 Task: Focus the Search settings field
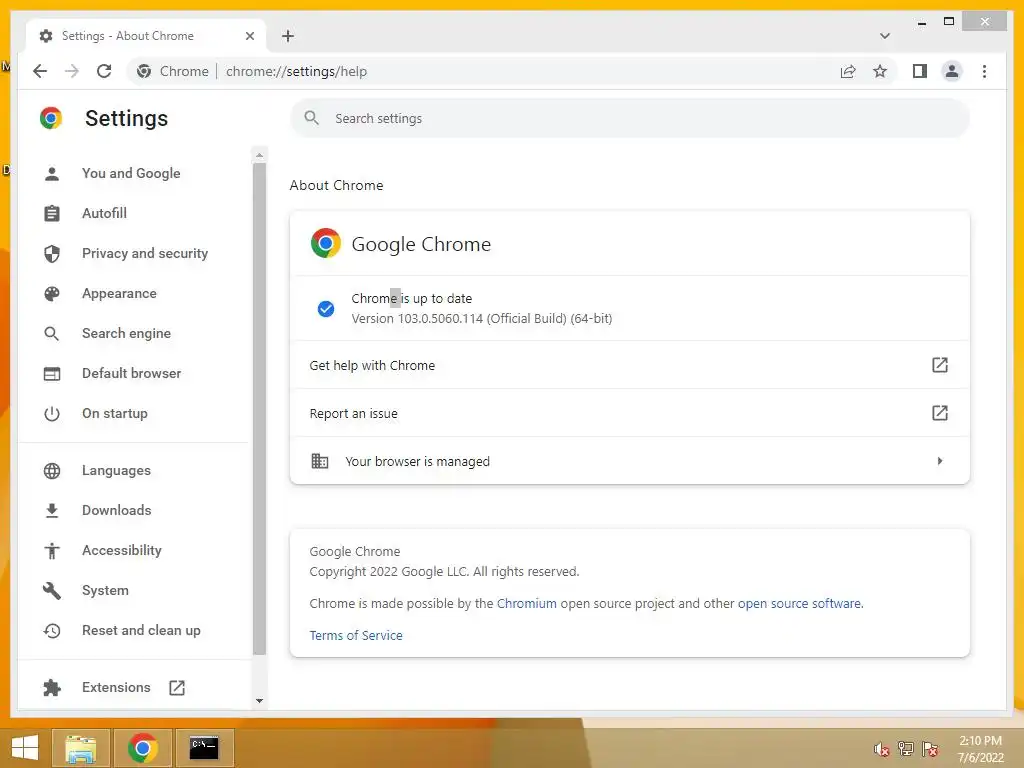coord(630,118)
